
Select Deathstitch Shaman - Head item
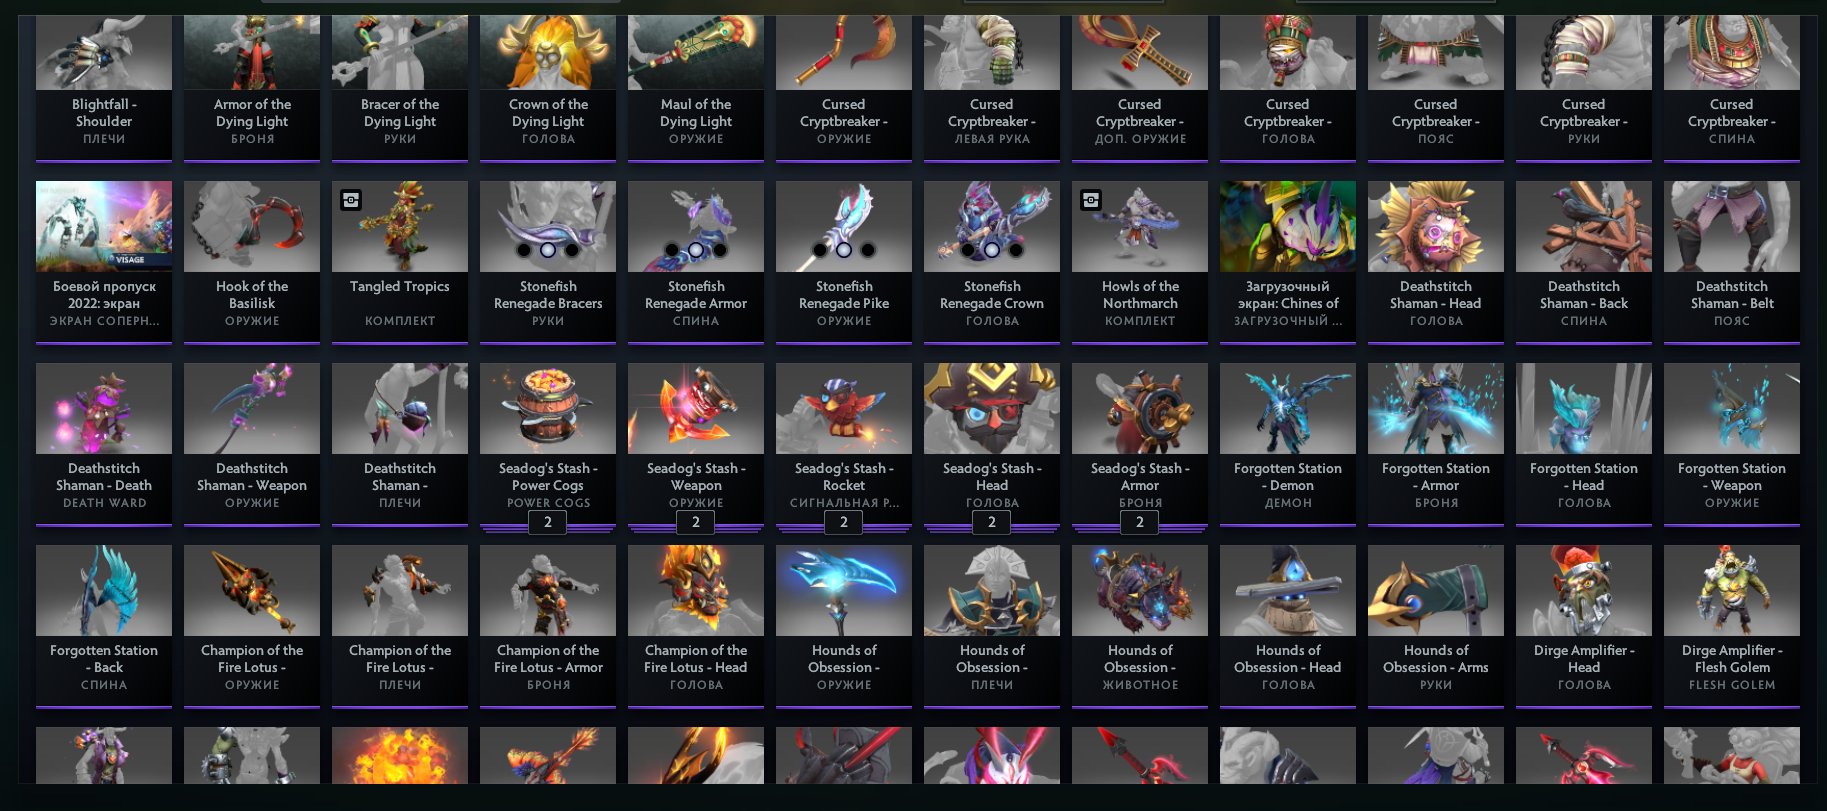pyautogui.click(x=1436, y=261)
